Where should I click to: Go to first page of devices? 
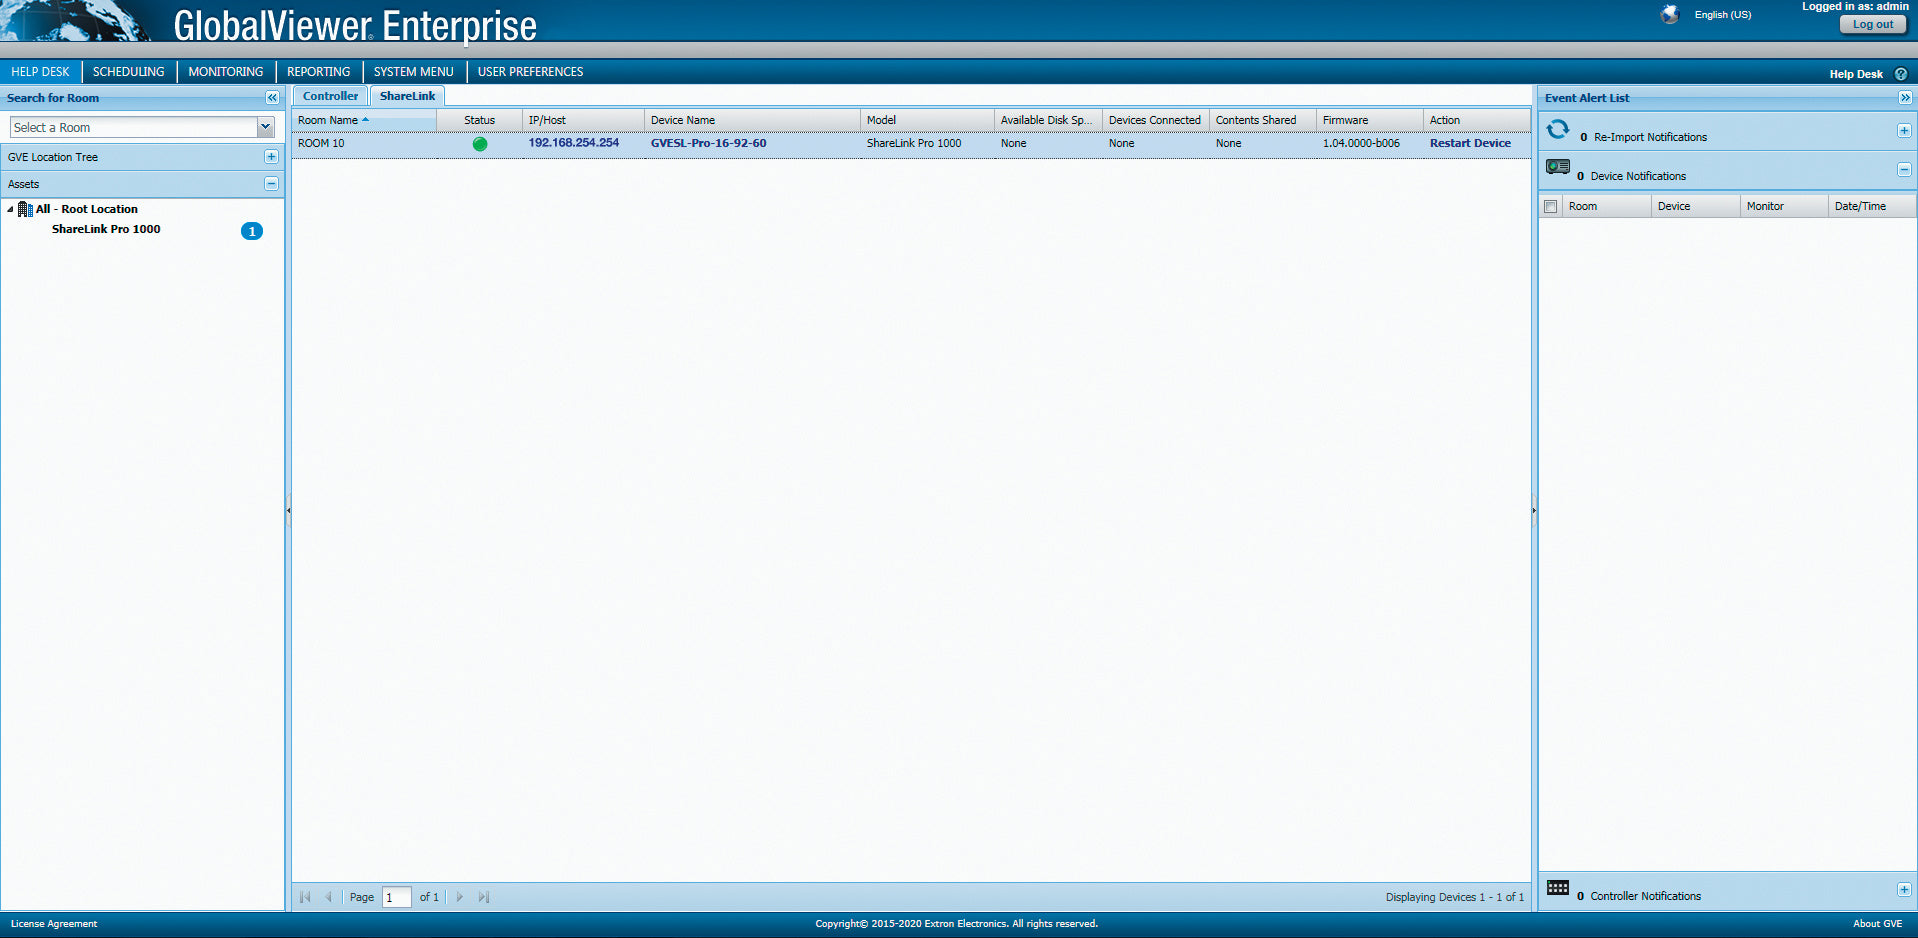[x=305, y=897]
